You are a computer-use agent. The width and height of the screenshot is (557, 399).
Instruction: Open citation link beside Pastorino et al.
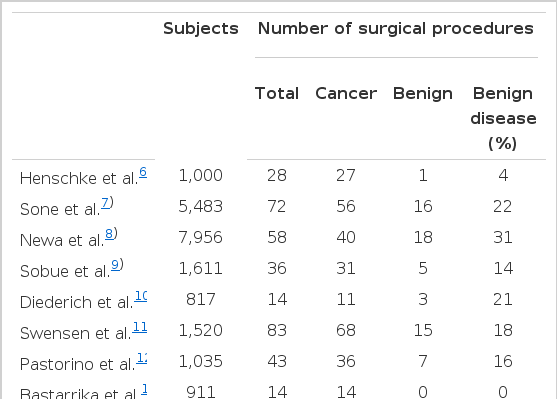coord(142,358)
